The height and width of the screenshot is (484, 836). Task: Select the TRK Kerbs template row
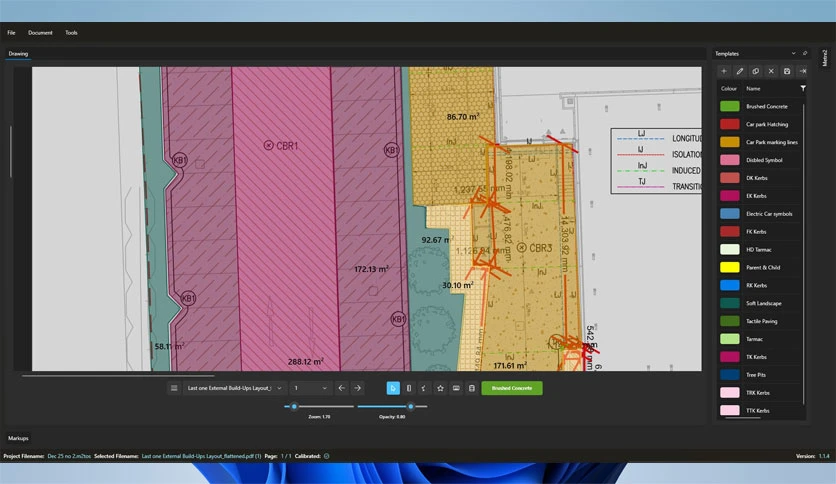760,393
